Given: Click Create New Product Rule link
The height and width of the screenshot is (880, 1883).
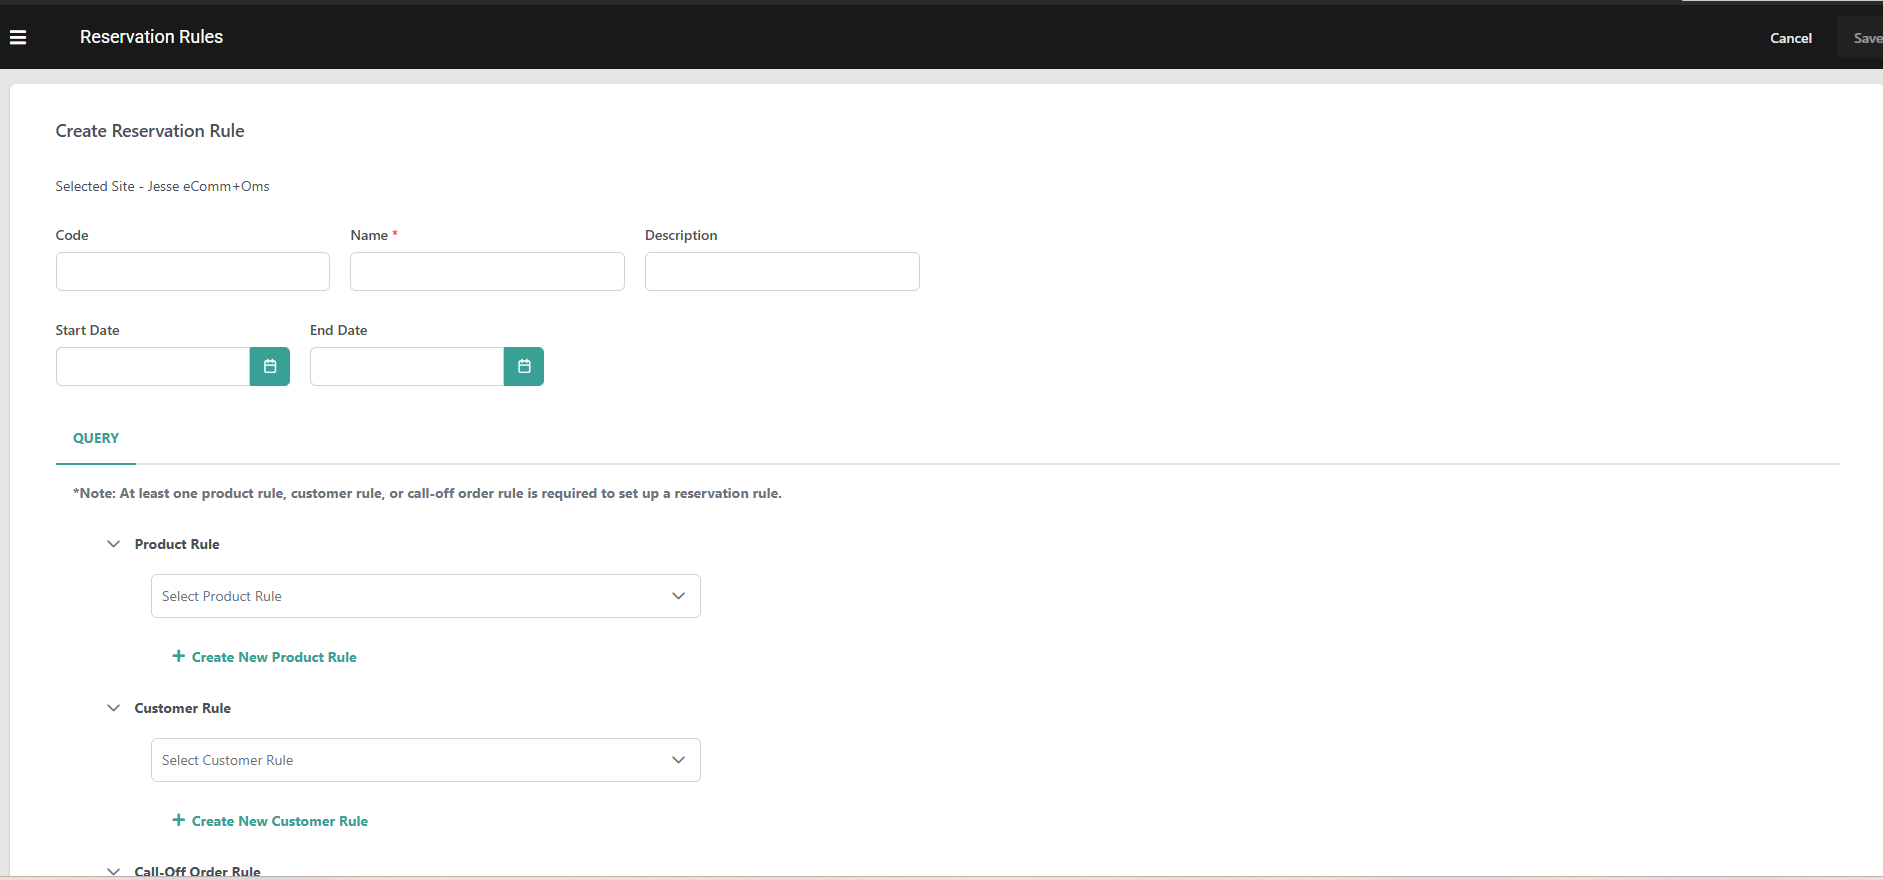Looking at the screenshot, I should pyautogui.click(x=274, y=657).
